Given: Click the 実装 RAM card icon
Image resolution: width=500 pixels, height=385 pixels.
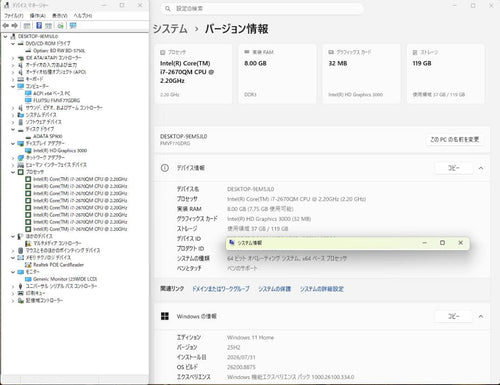Looking at the screenshot, I should pyautogui.click(x=247, y=52).
